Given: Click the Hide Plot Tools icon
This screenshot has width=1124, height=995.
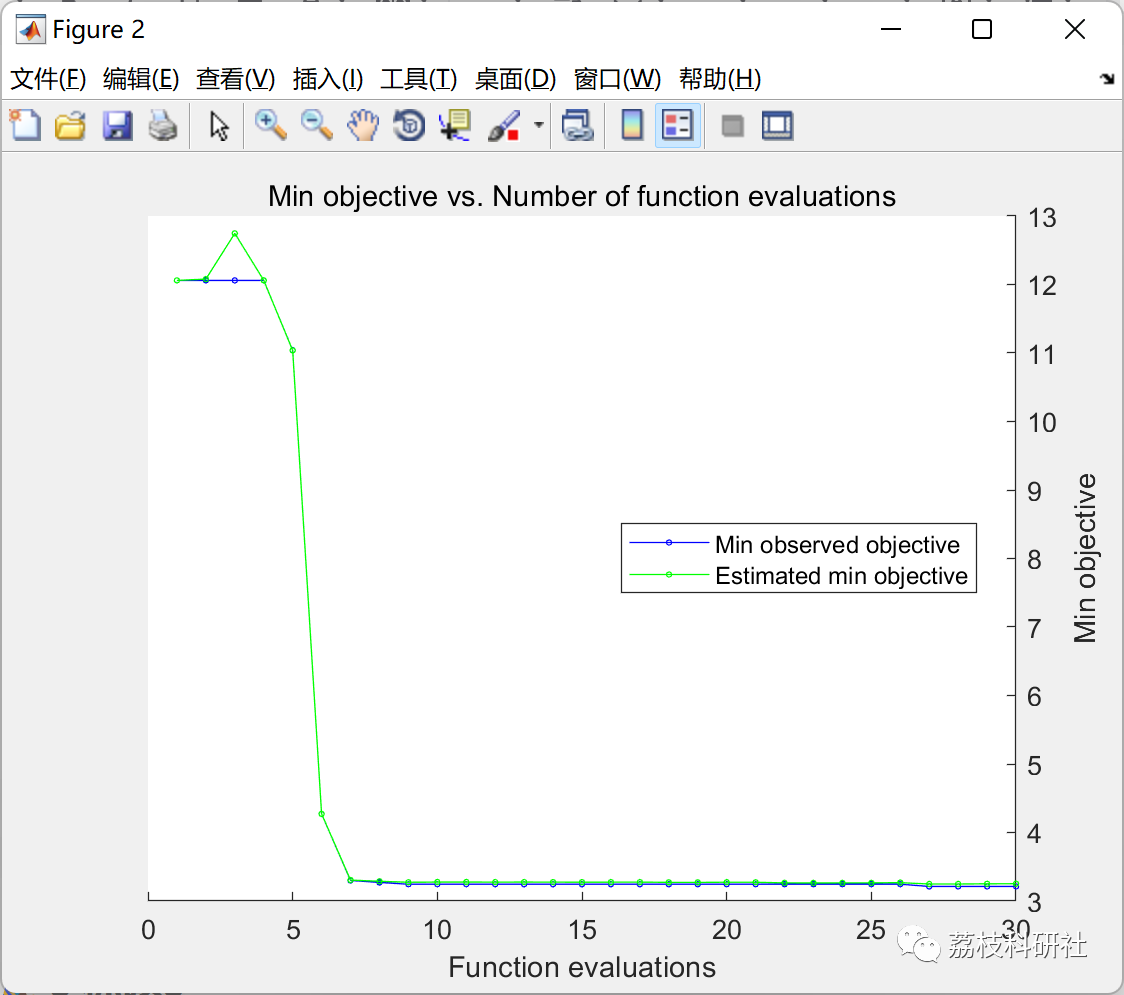Looking at the screenshot, I should pyautogui.click(x=732, y=127).
